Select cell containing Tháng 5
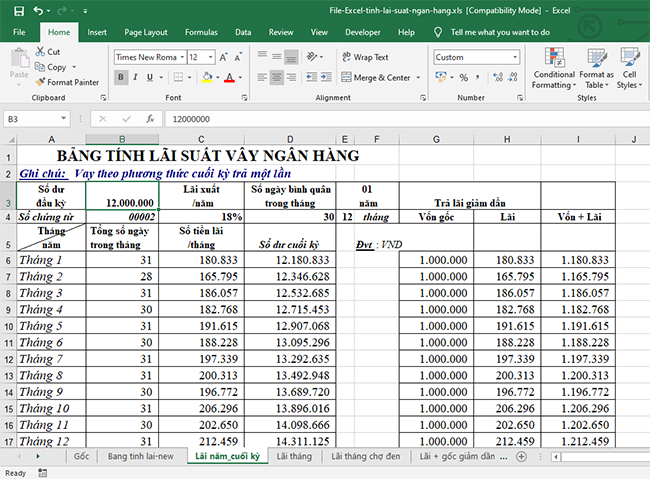The height and width of the screenshot is (479, 650). coord(43,325)
